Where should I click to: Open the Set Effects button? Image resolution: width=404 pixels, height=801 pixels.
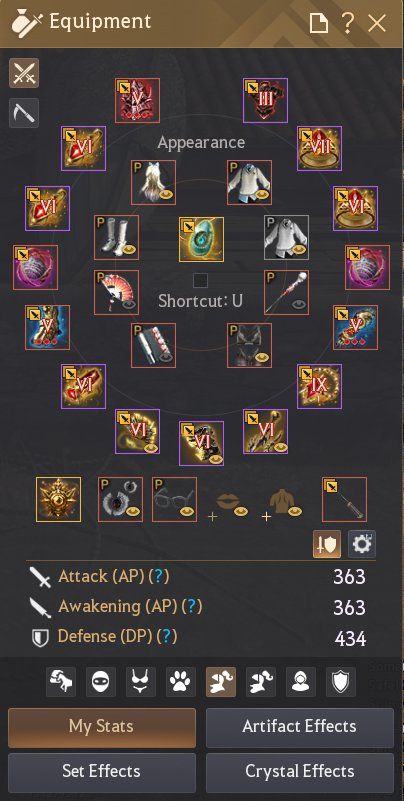click(x=102, y=772)
